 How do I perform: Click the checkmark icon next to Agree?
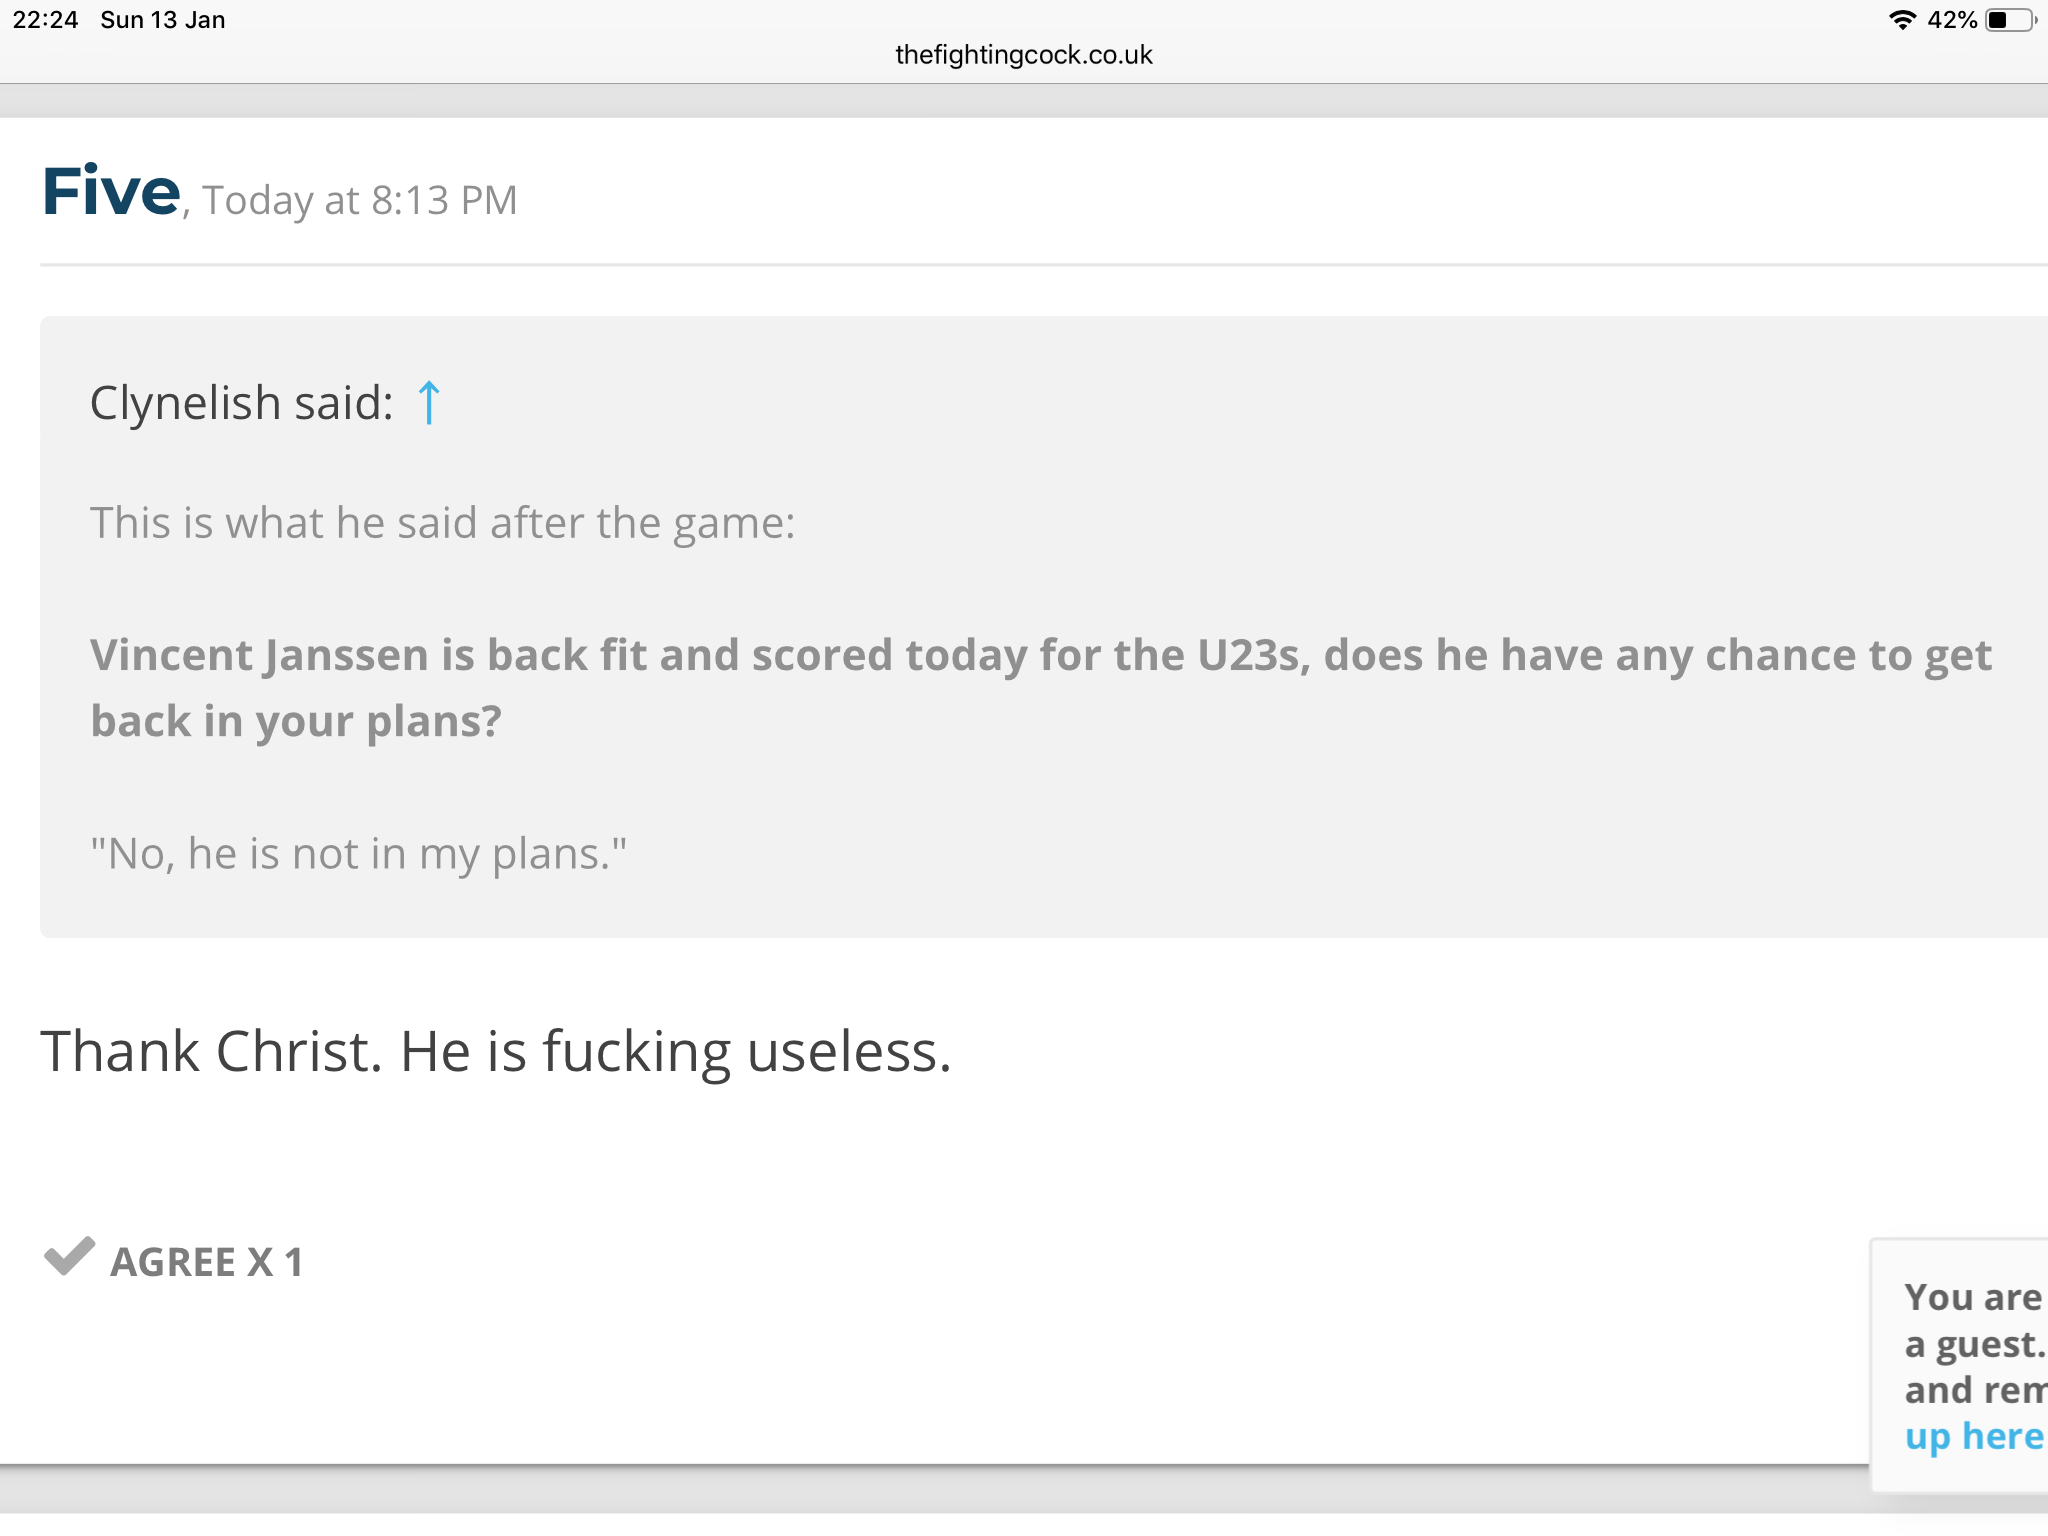[x=69, y=1257]
